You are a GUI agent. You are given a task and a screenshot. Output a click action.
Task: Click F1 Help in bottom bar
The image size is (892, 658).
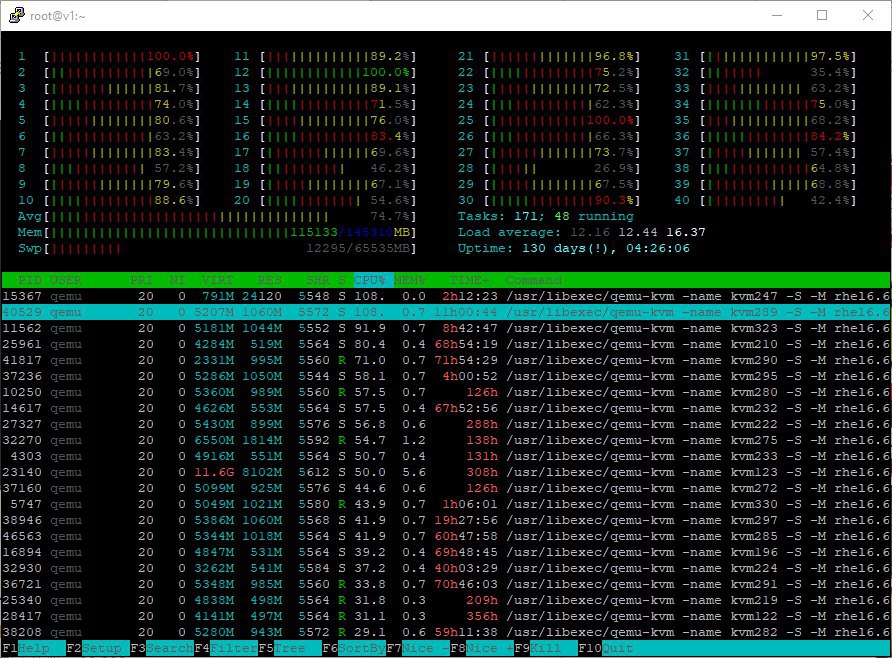pyautogui.click(x=33, y=648)
